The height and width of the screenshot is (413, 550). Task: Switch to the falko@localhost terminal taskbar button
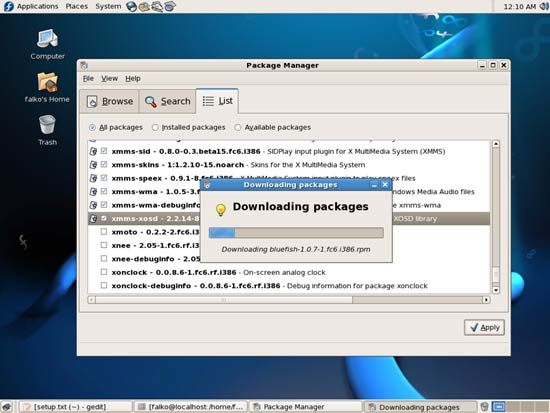coord(190,407)
